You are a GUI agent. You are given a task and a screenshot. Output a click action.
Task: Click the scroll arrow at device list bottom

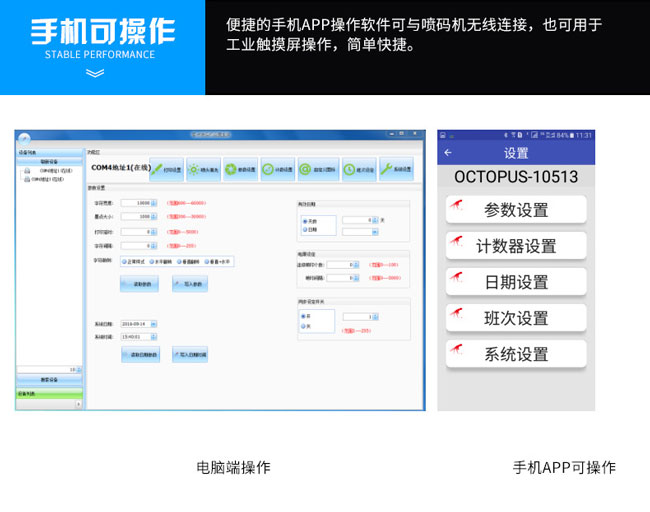[x=78, y=404]
